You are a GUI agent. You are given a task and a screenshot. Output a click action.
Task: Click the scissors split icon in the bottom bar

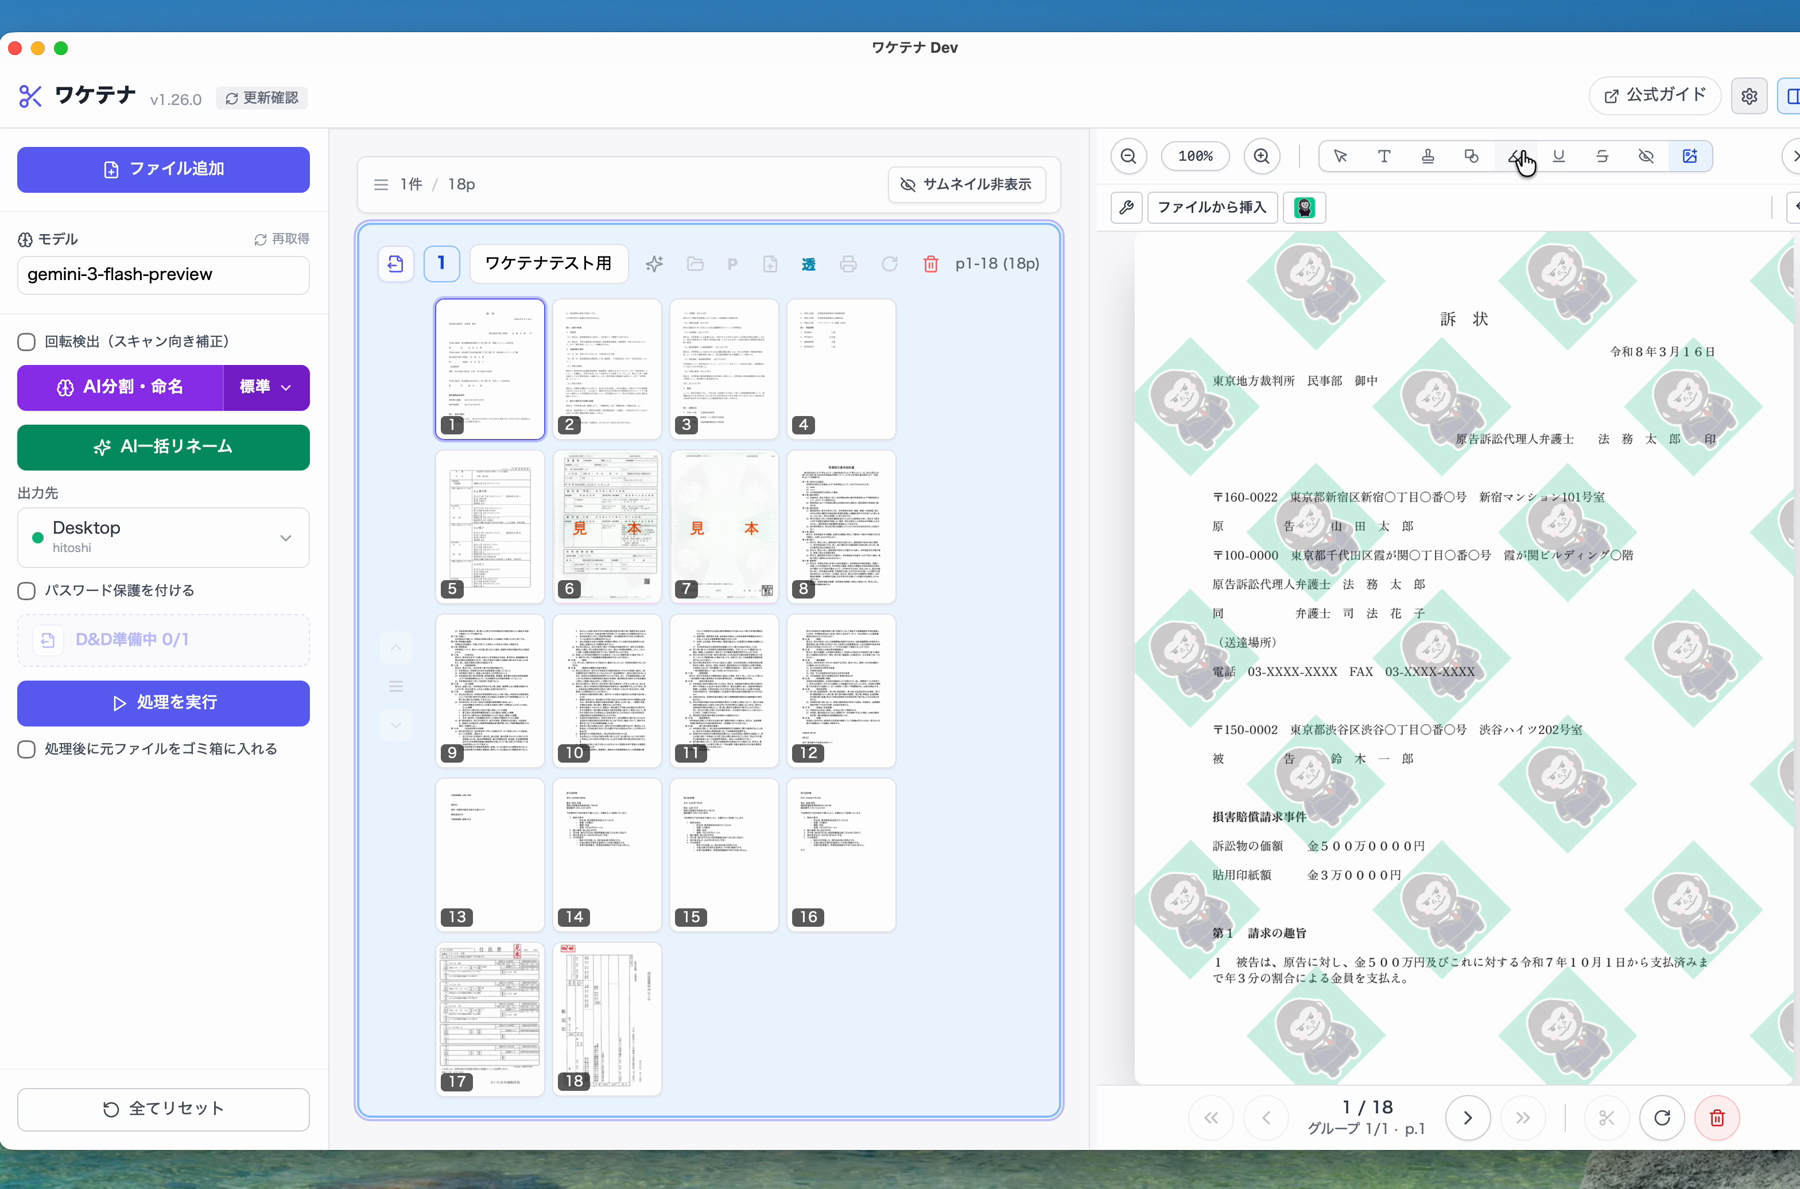1606,1118
